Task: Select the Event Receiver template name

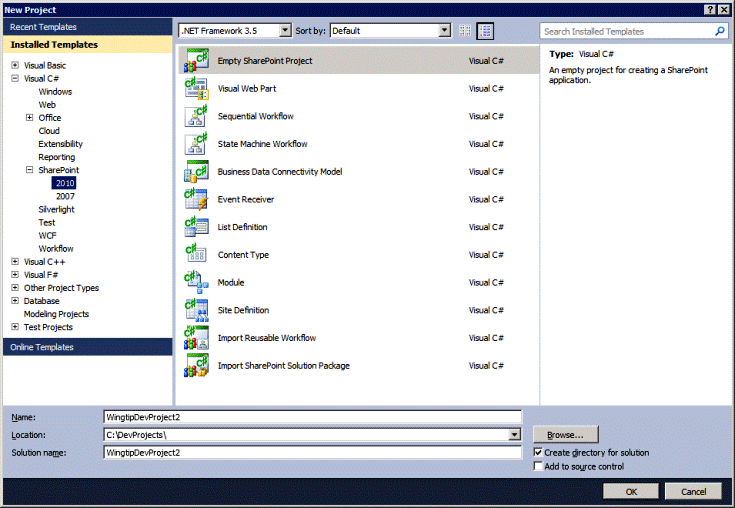Action: point(246,200)
